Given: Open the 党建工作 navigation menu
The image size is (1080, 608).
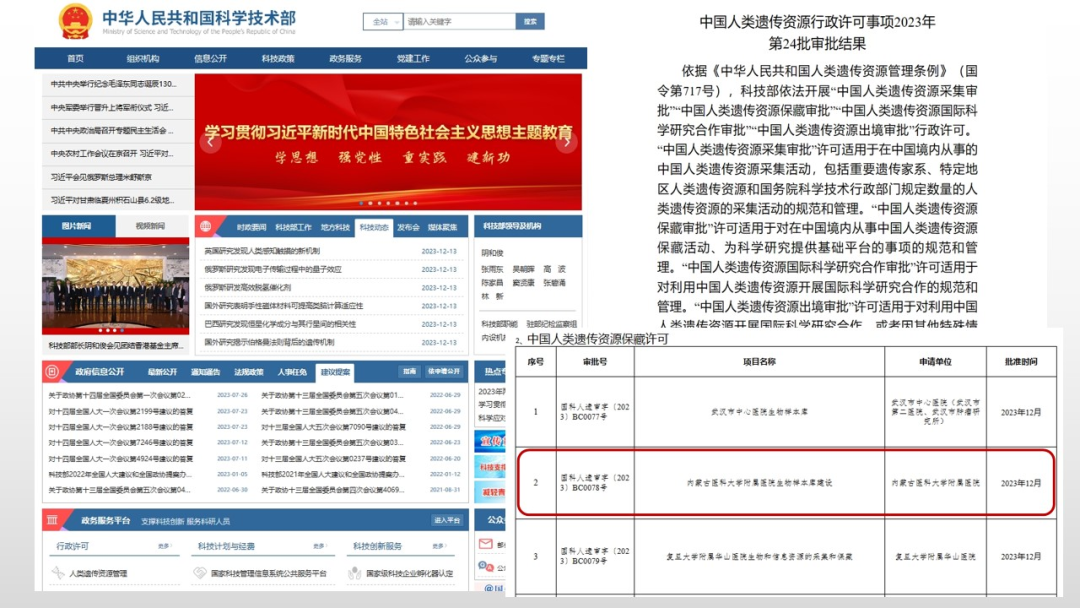Looking at the screenshot, I should (413, 59).
